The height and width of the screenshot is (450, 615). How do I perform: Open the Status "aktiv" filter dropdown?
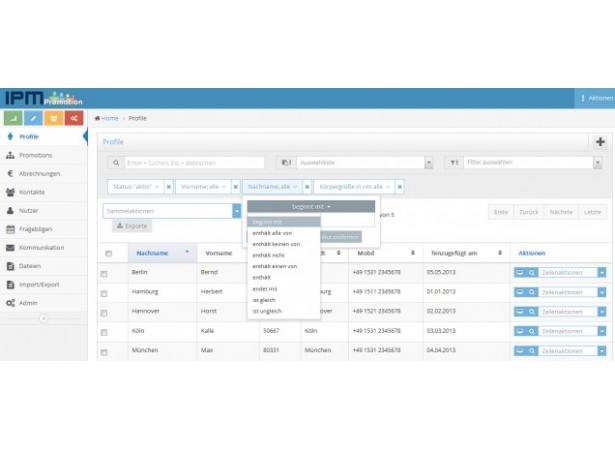(x=135, y=186)
